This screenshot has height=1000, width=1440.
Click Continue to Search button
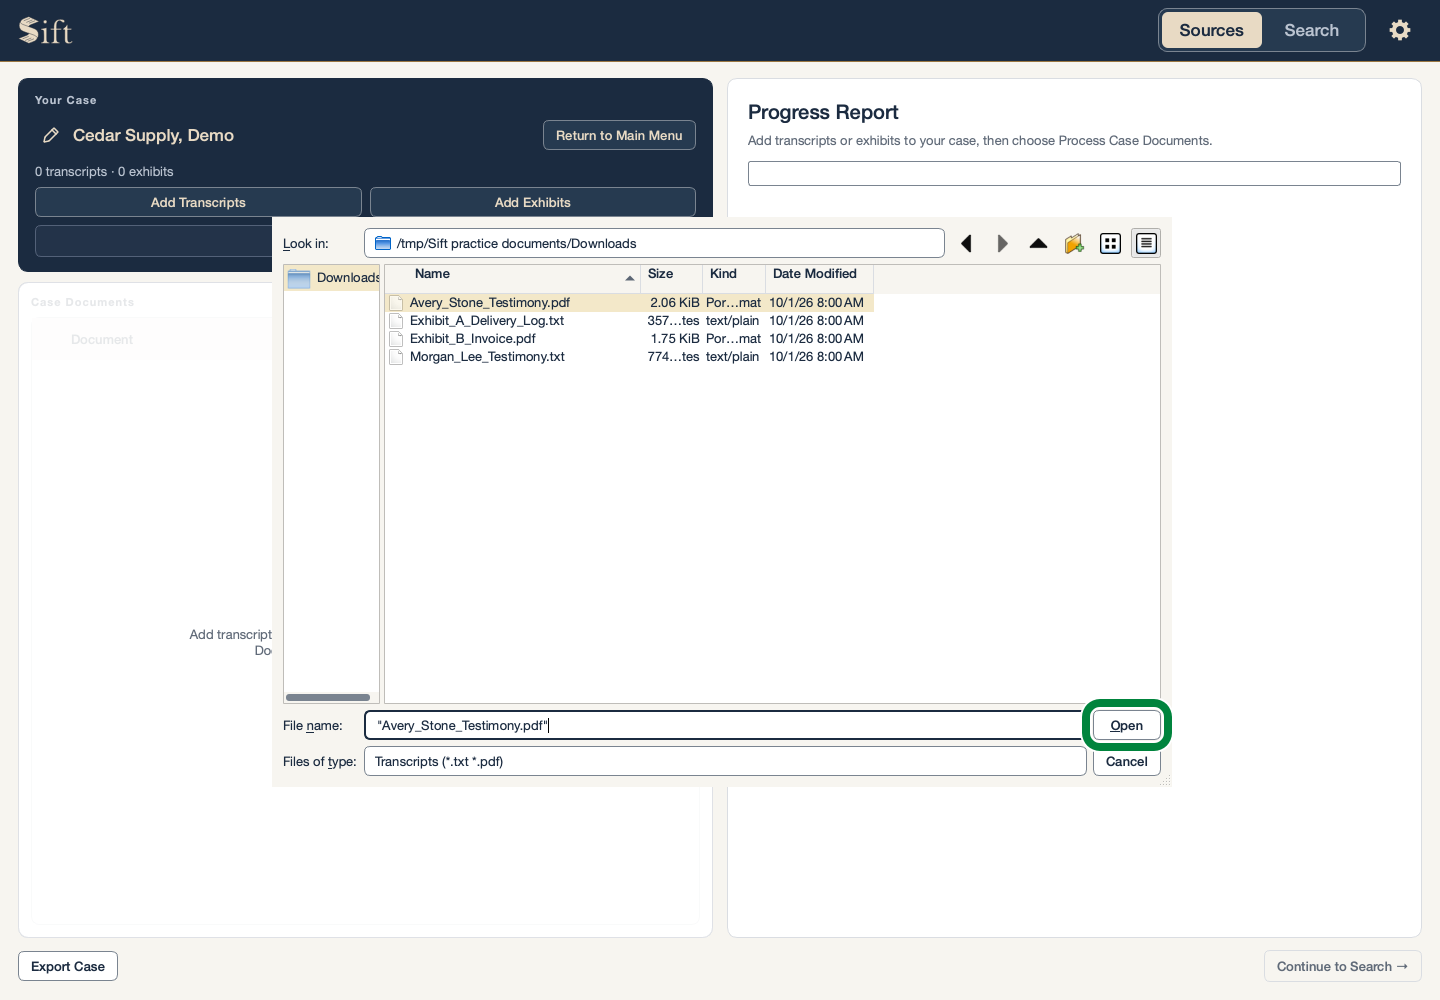(1342, 966)
